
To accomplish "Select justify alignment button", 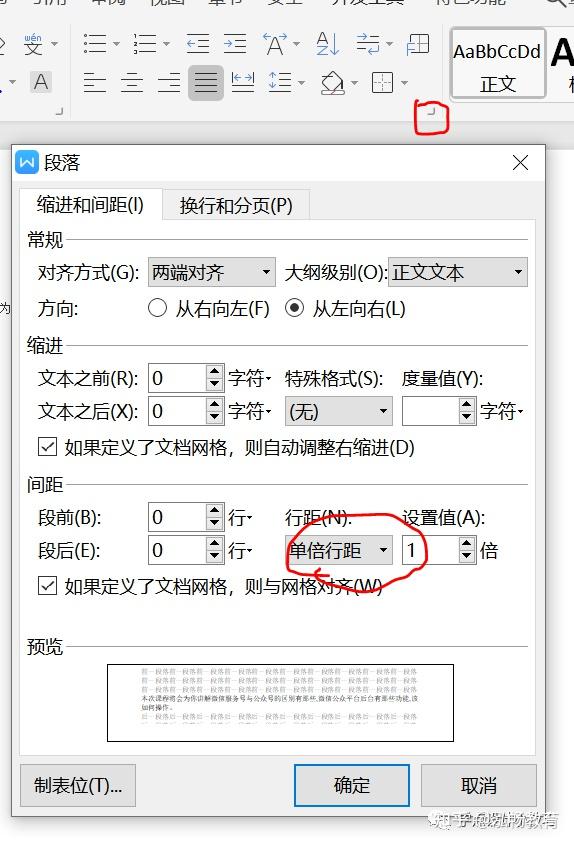I will click(206, 83).
